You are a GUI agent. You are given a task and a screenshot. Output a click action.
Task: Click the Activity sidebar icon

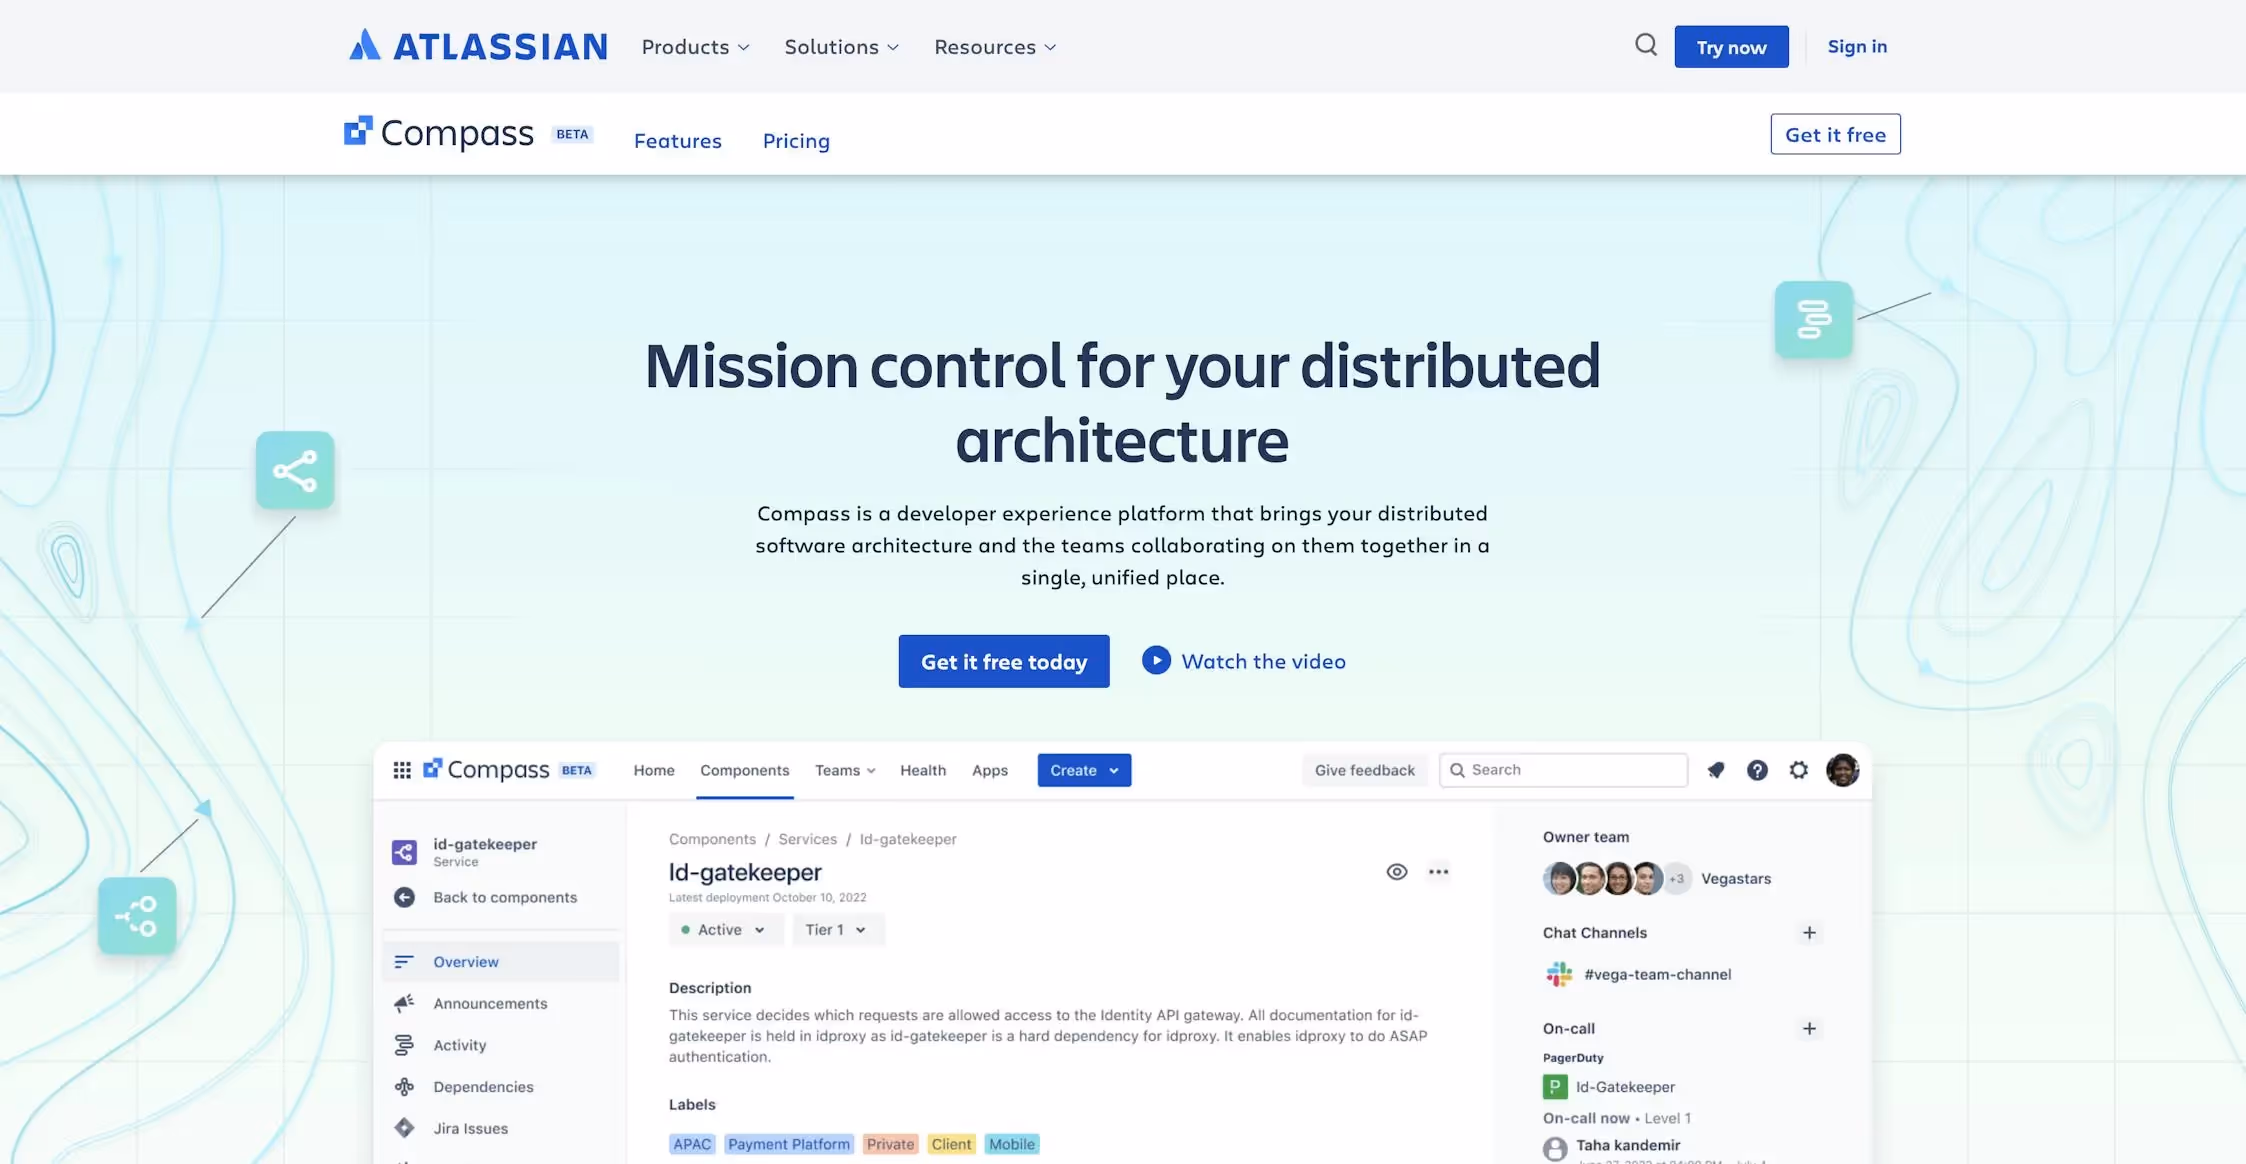click(x=404, y=1045)
